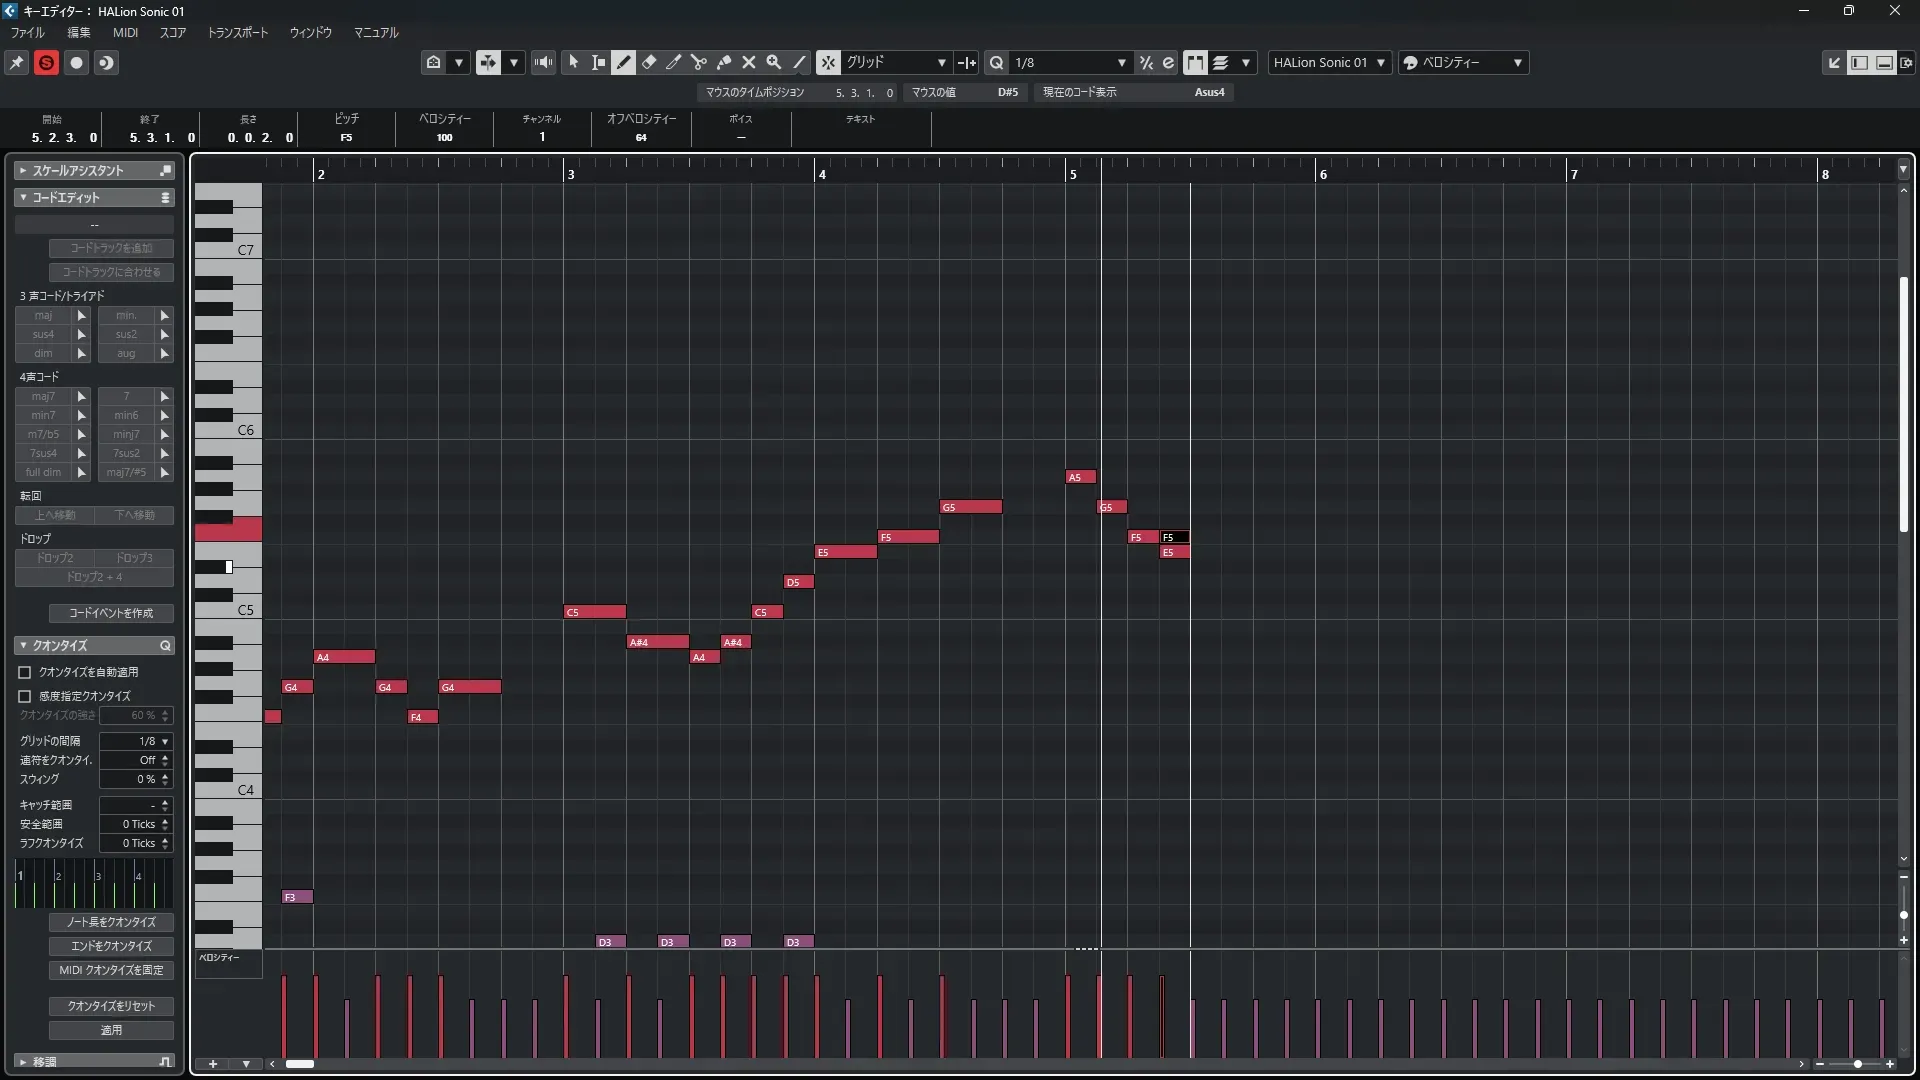Select the Draw pencil tool
The width and height of the screenshot is (1920, 1080).
623,62
